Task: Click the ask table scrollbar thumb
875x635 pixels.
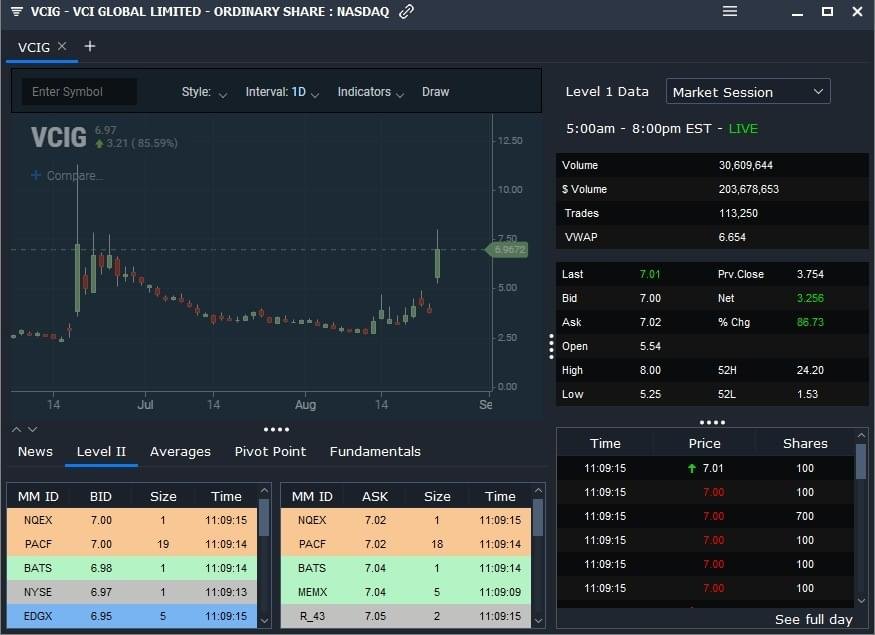Action: [539, 517]
